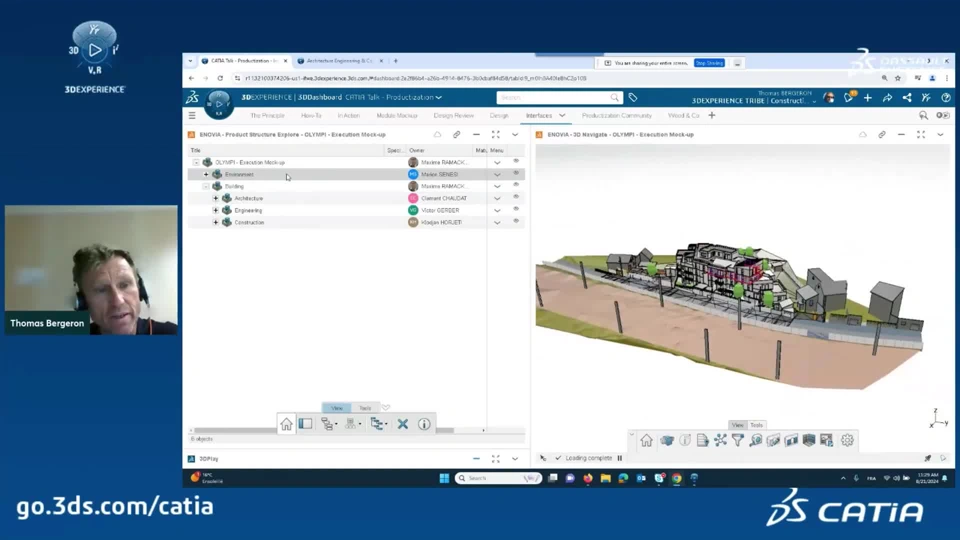960x540 pixels.
Task: Open the tag (6WTags) icon next to search
Action: pyautogui.click(x=632, y=97)
